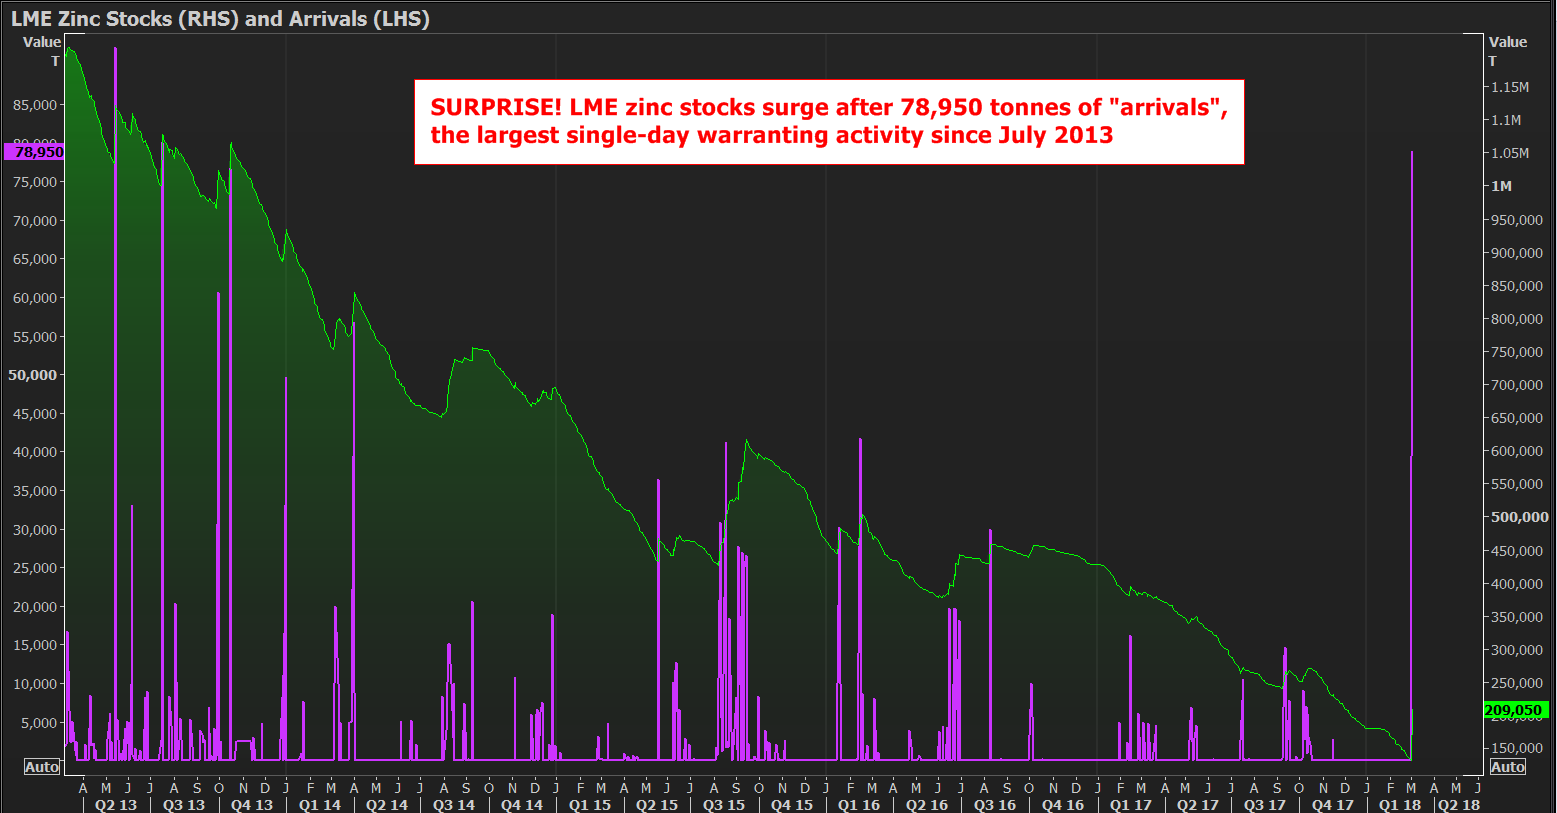Click the Q3 17 label on the time axis
1557x813 pixels.
click(x=1264, y=805)
